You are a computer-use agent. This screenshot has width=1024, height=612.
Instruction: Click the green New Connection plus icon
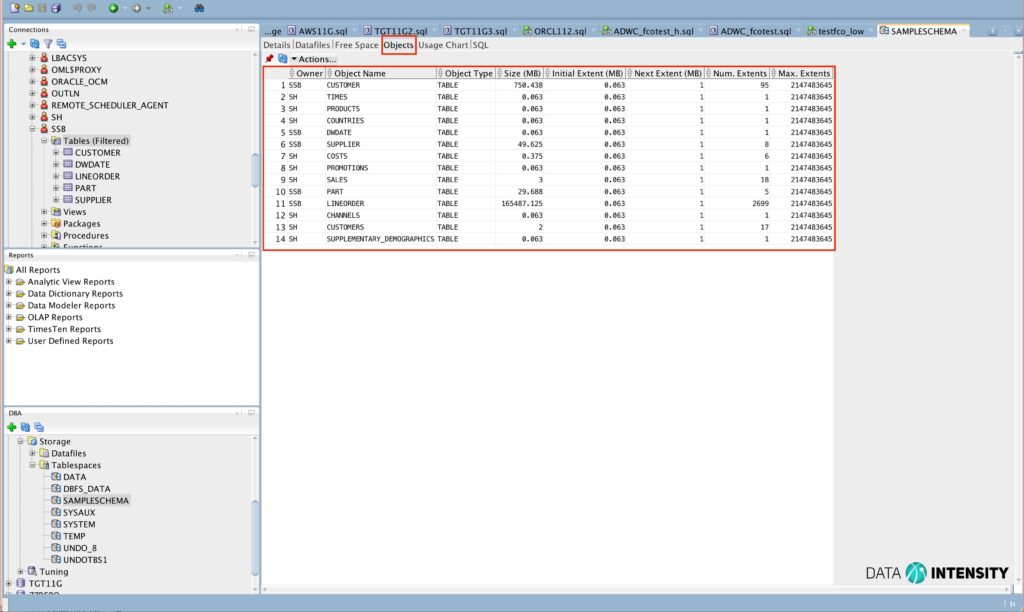point(11,44)
